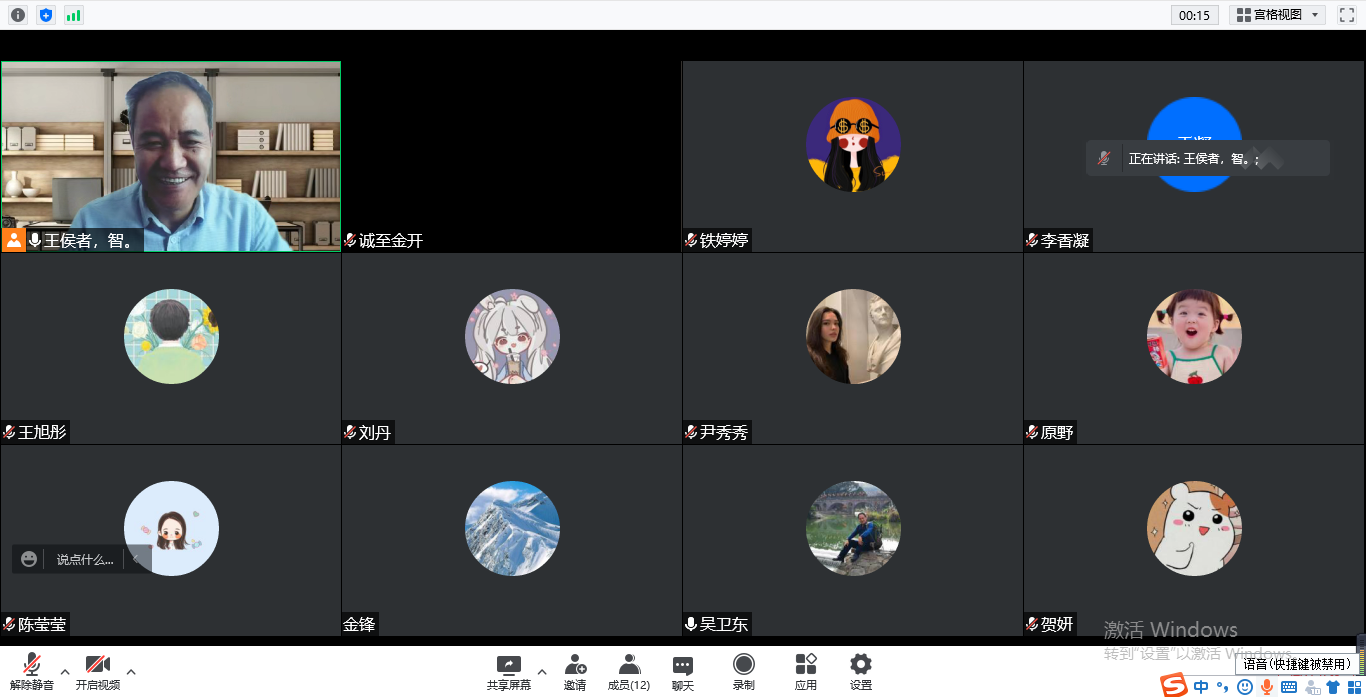Screen dimensions: 1366x697
Task: Open the Sogou skin shirt icon
Action: point(1333,687)
